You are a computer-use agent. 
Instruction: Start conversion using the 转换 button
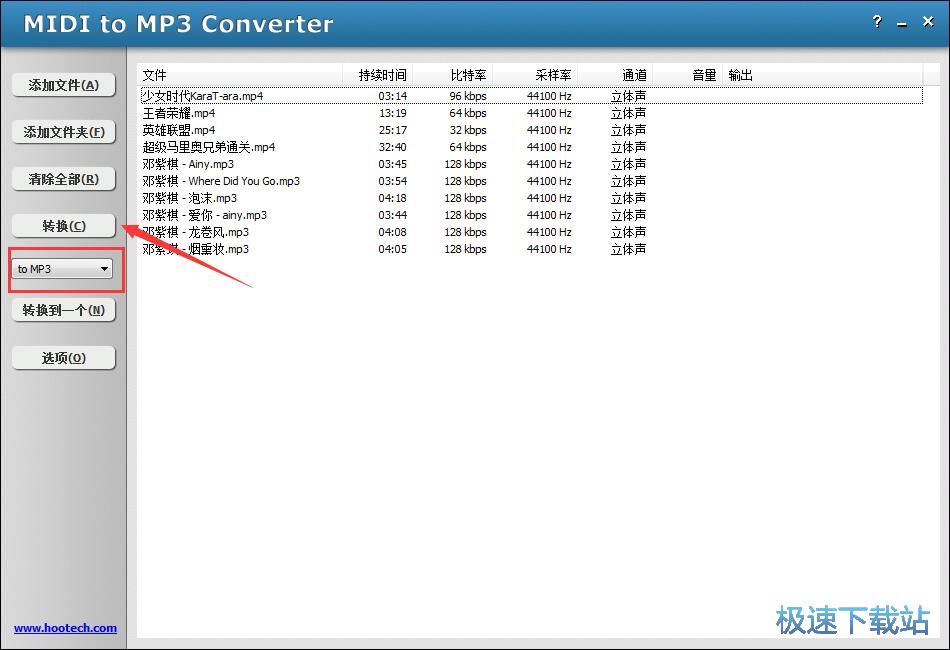point(63,225)
